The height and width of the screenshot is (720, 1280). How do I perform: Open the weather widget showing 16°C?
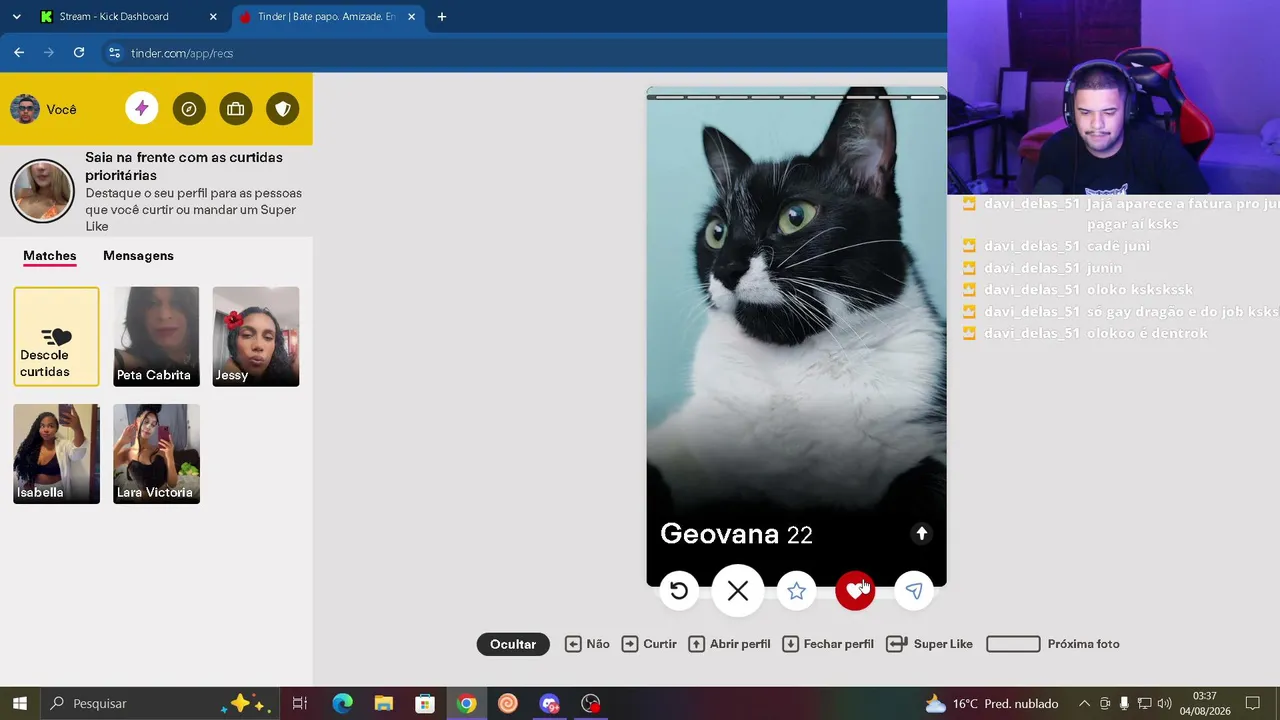click(x=991, y=703)
